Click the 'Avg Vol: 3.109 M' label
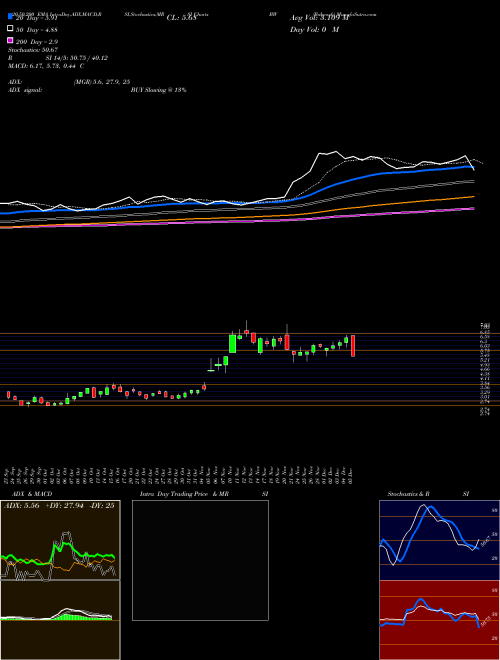This screenshot has height=660, width=500. click(319, 18)
